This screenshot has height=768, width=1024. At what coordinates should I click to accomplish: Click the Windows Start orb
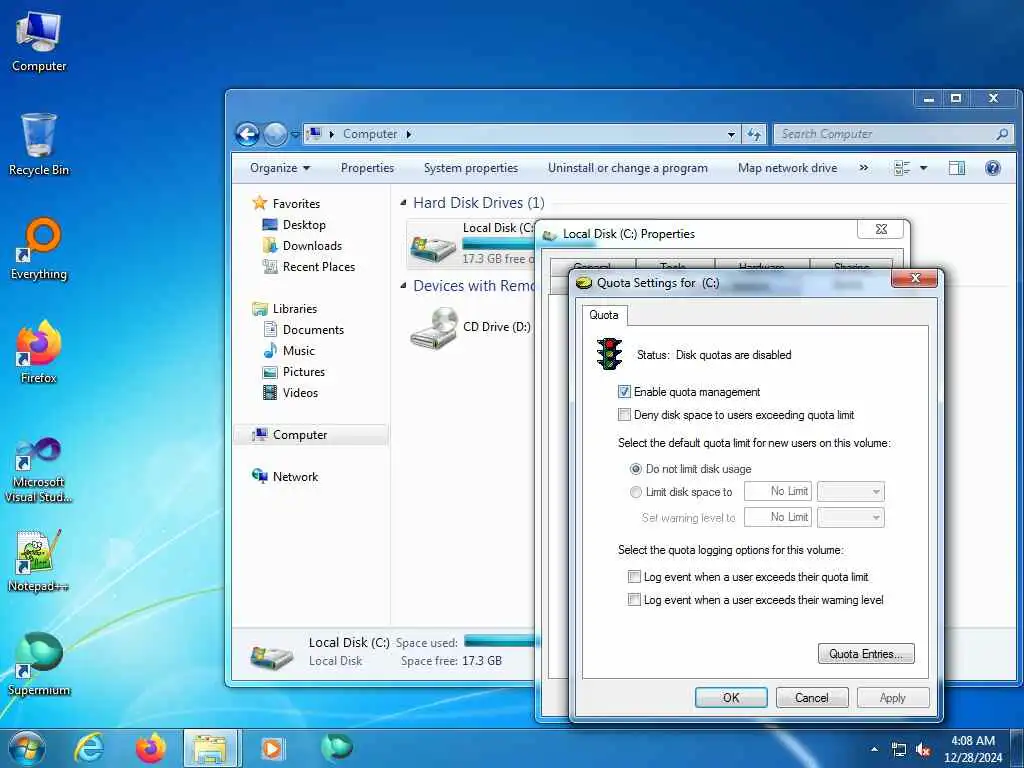coord(27,748)
